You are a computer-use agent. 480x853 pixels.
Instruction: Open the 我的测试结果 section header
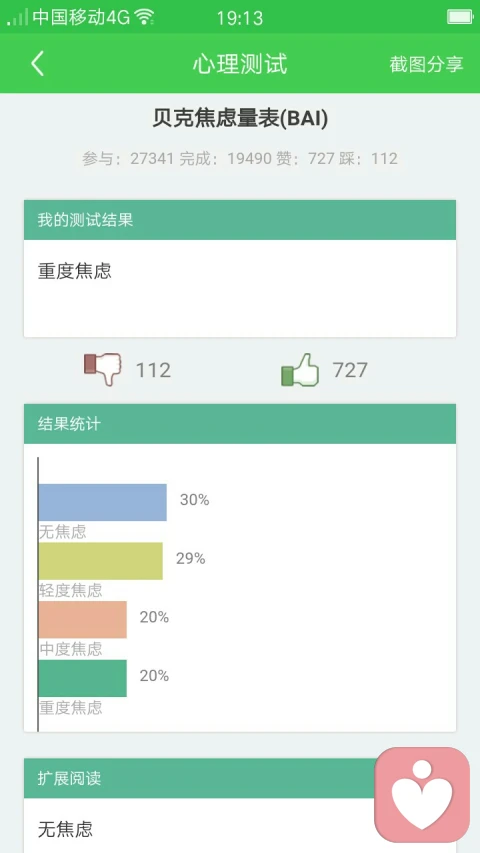(x=240, y=220)
